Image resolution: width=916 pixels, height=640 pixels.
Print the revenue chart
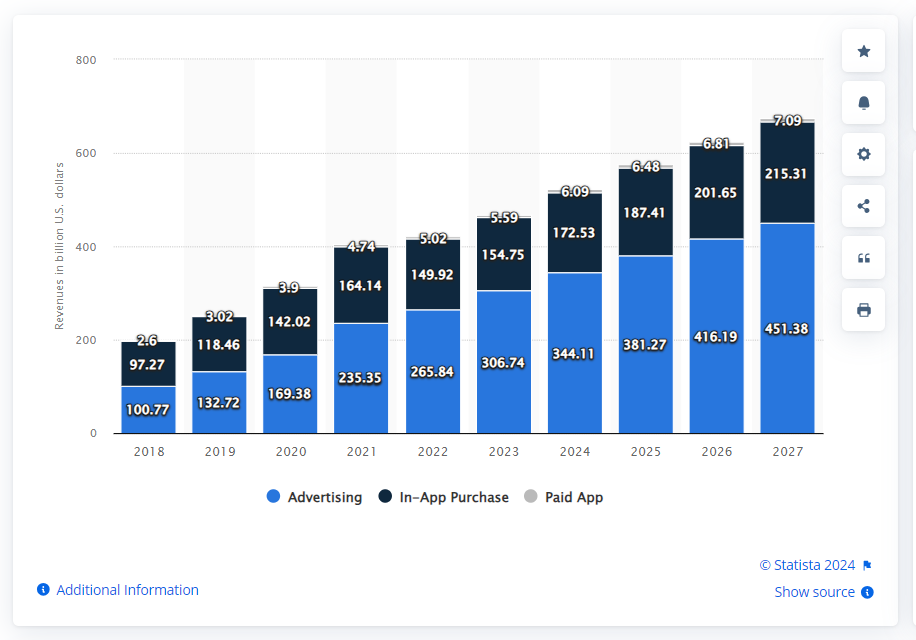click(862, 310)
